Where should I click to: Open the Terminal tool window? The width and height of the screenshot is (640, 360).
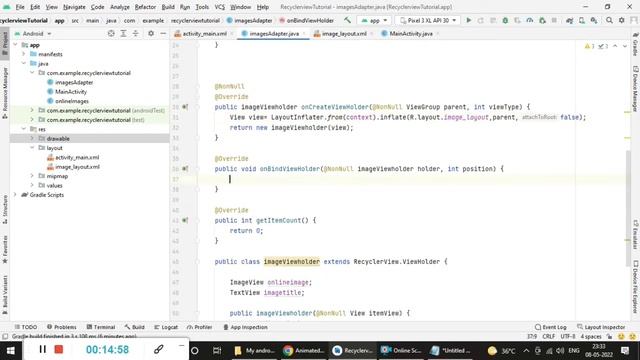[x=101, y=327]
